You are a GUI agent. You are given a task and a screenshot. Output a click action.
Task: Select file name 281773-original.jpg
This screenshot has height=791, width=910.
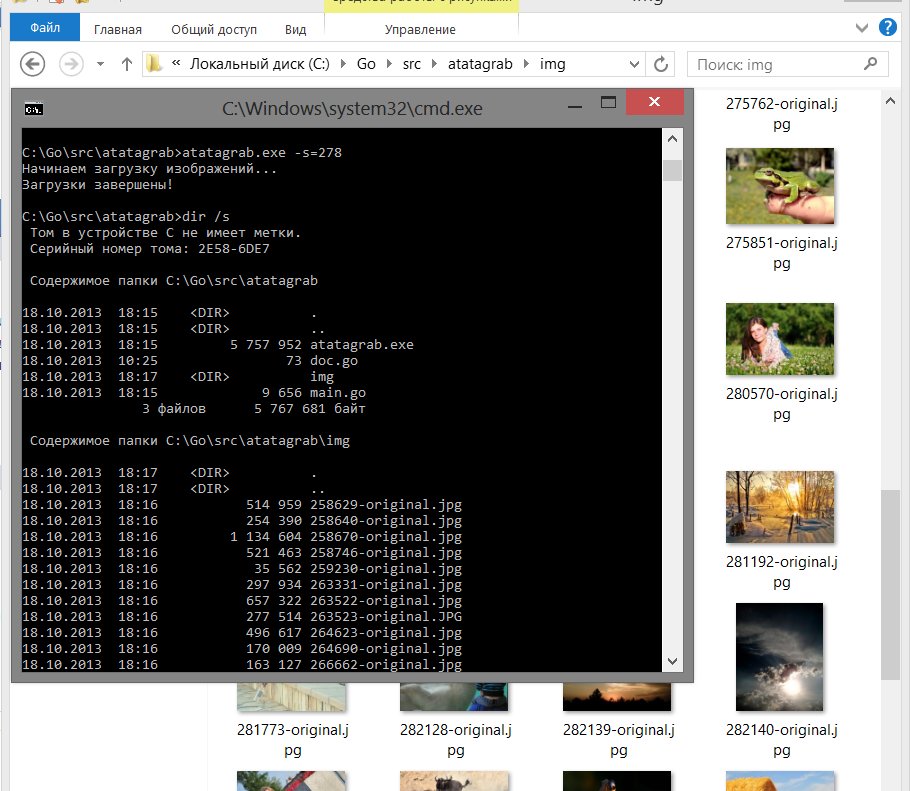(x=292, y=740)
